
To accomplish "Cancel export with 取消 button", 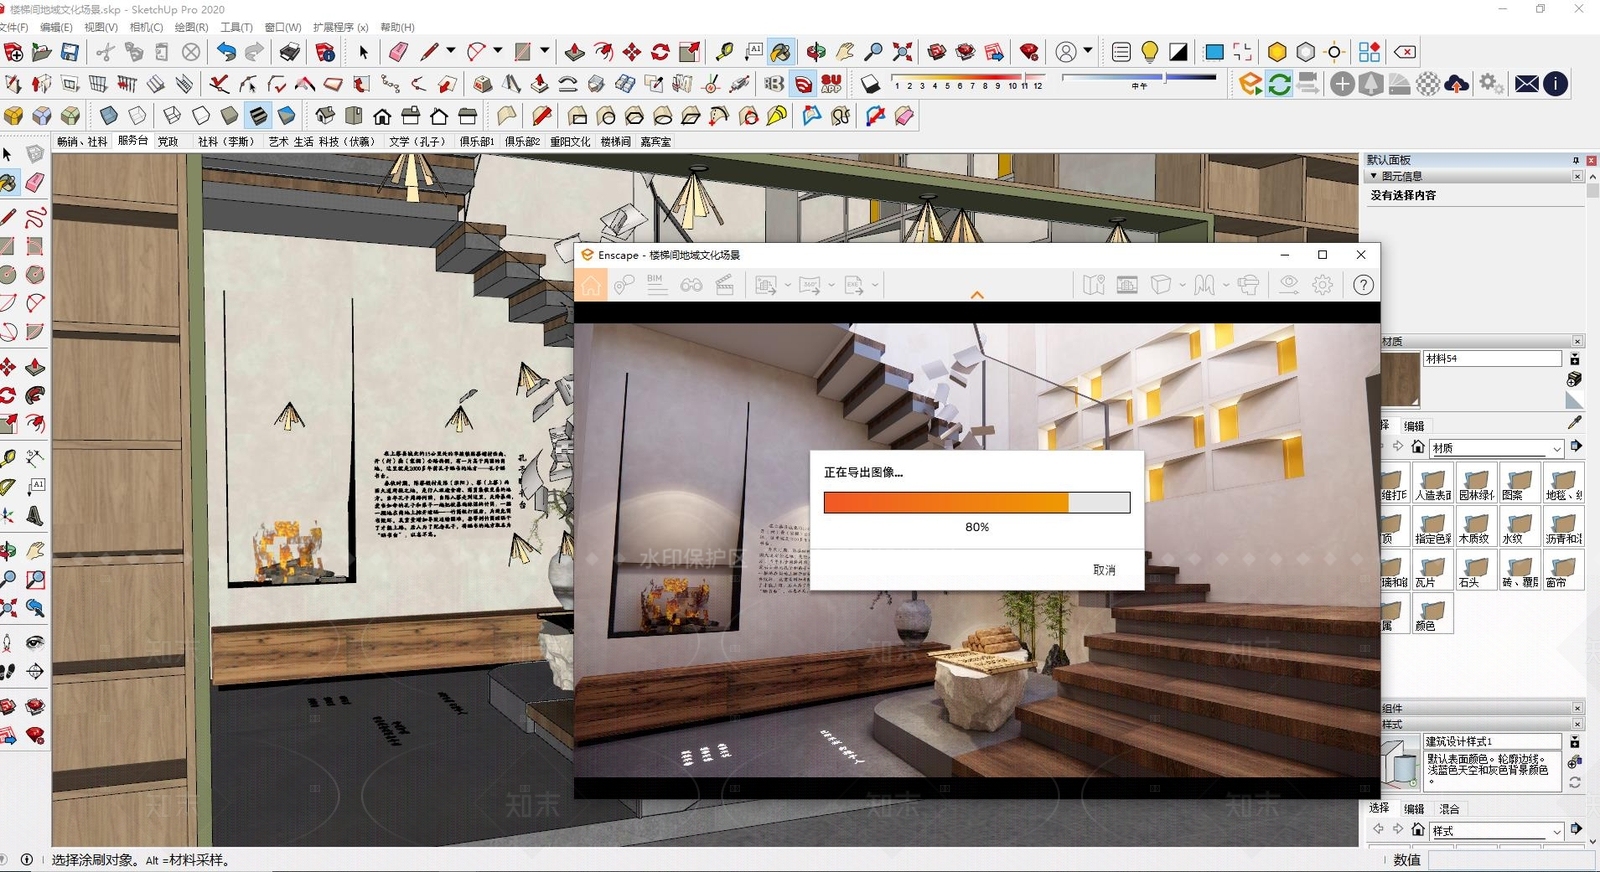I will pyautogui.click(x=1104, y=570).
